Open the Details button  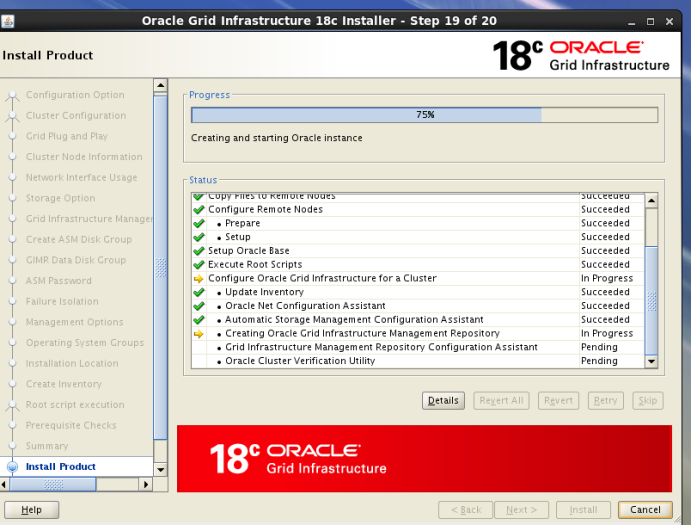443,401
